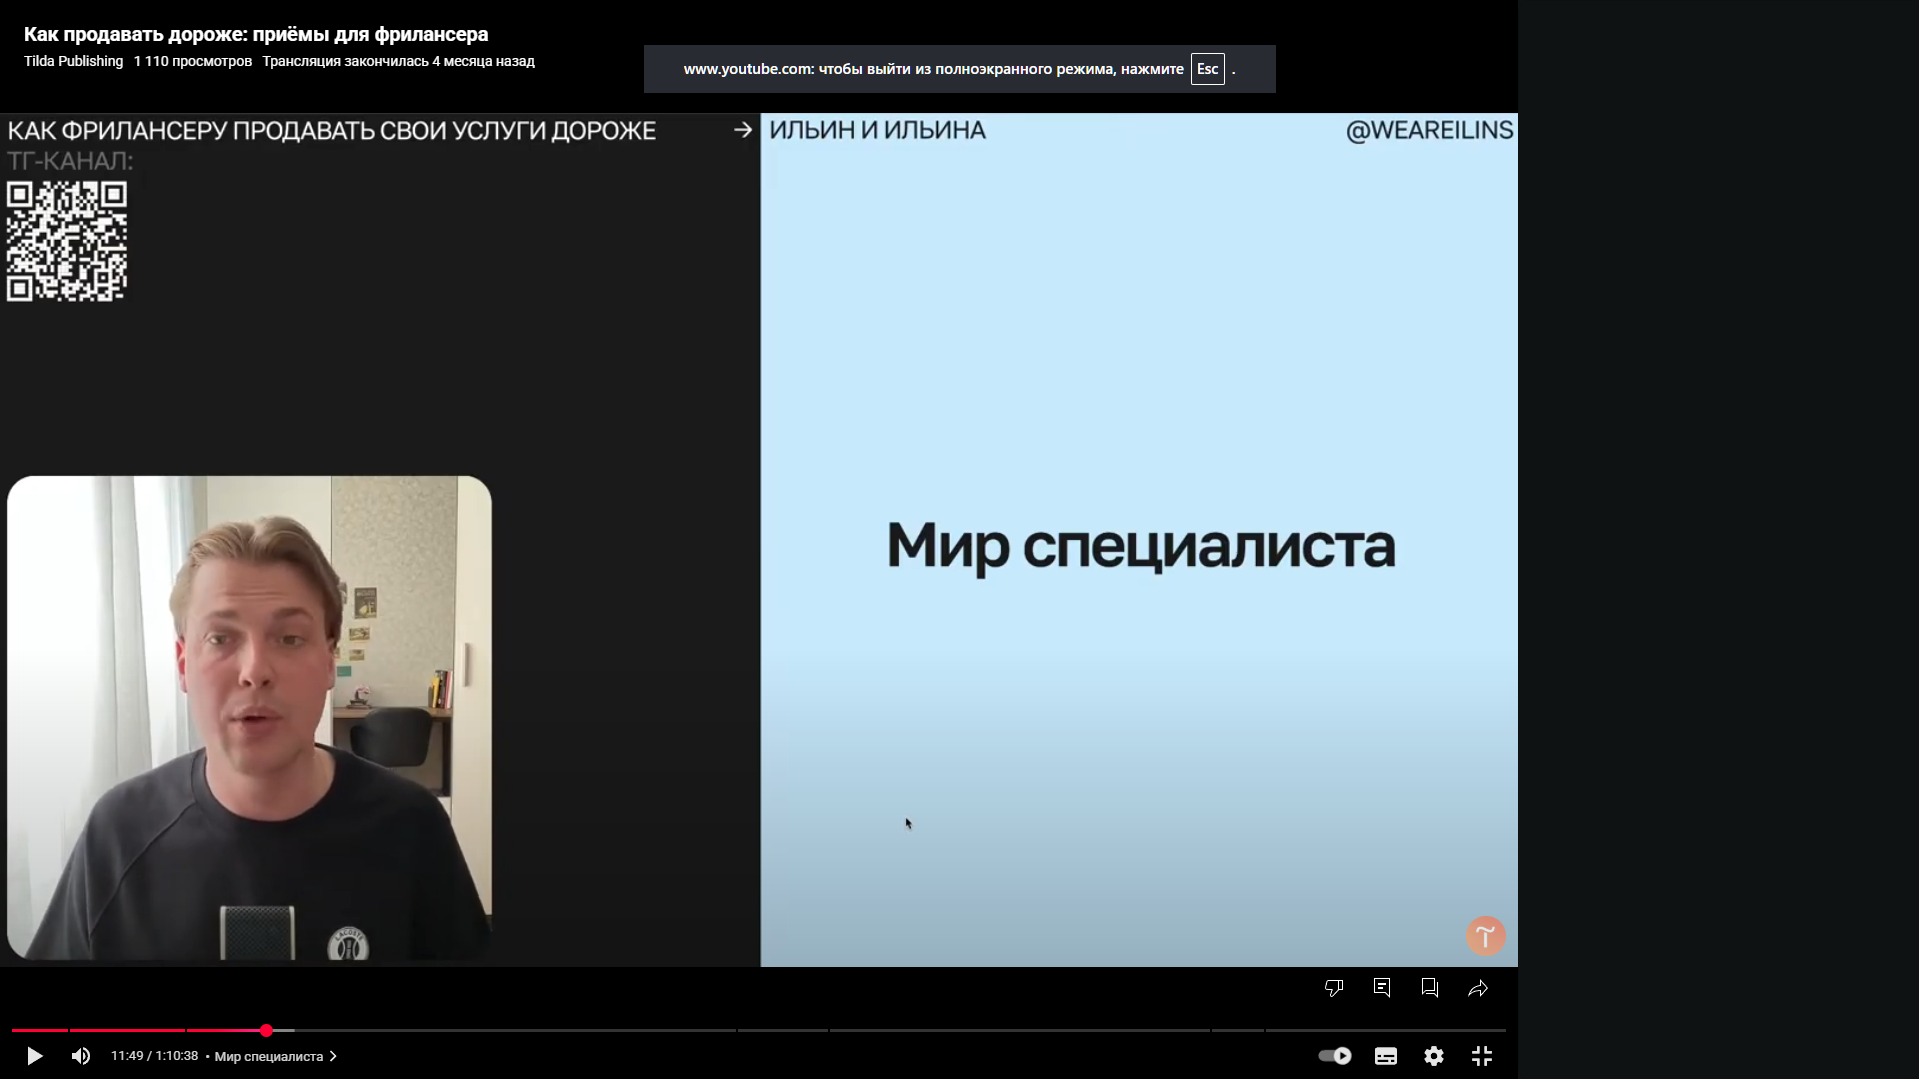The height and width of the screenshot is (1079, 1919).
Task: Click the dislike thumbs-down icon
Action: [1333, 988]
